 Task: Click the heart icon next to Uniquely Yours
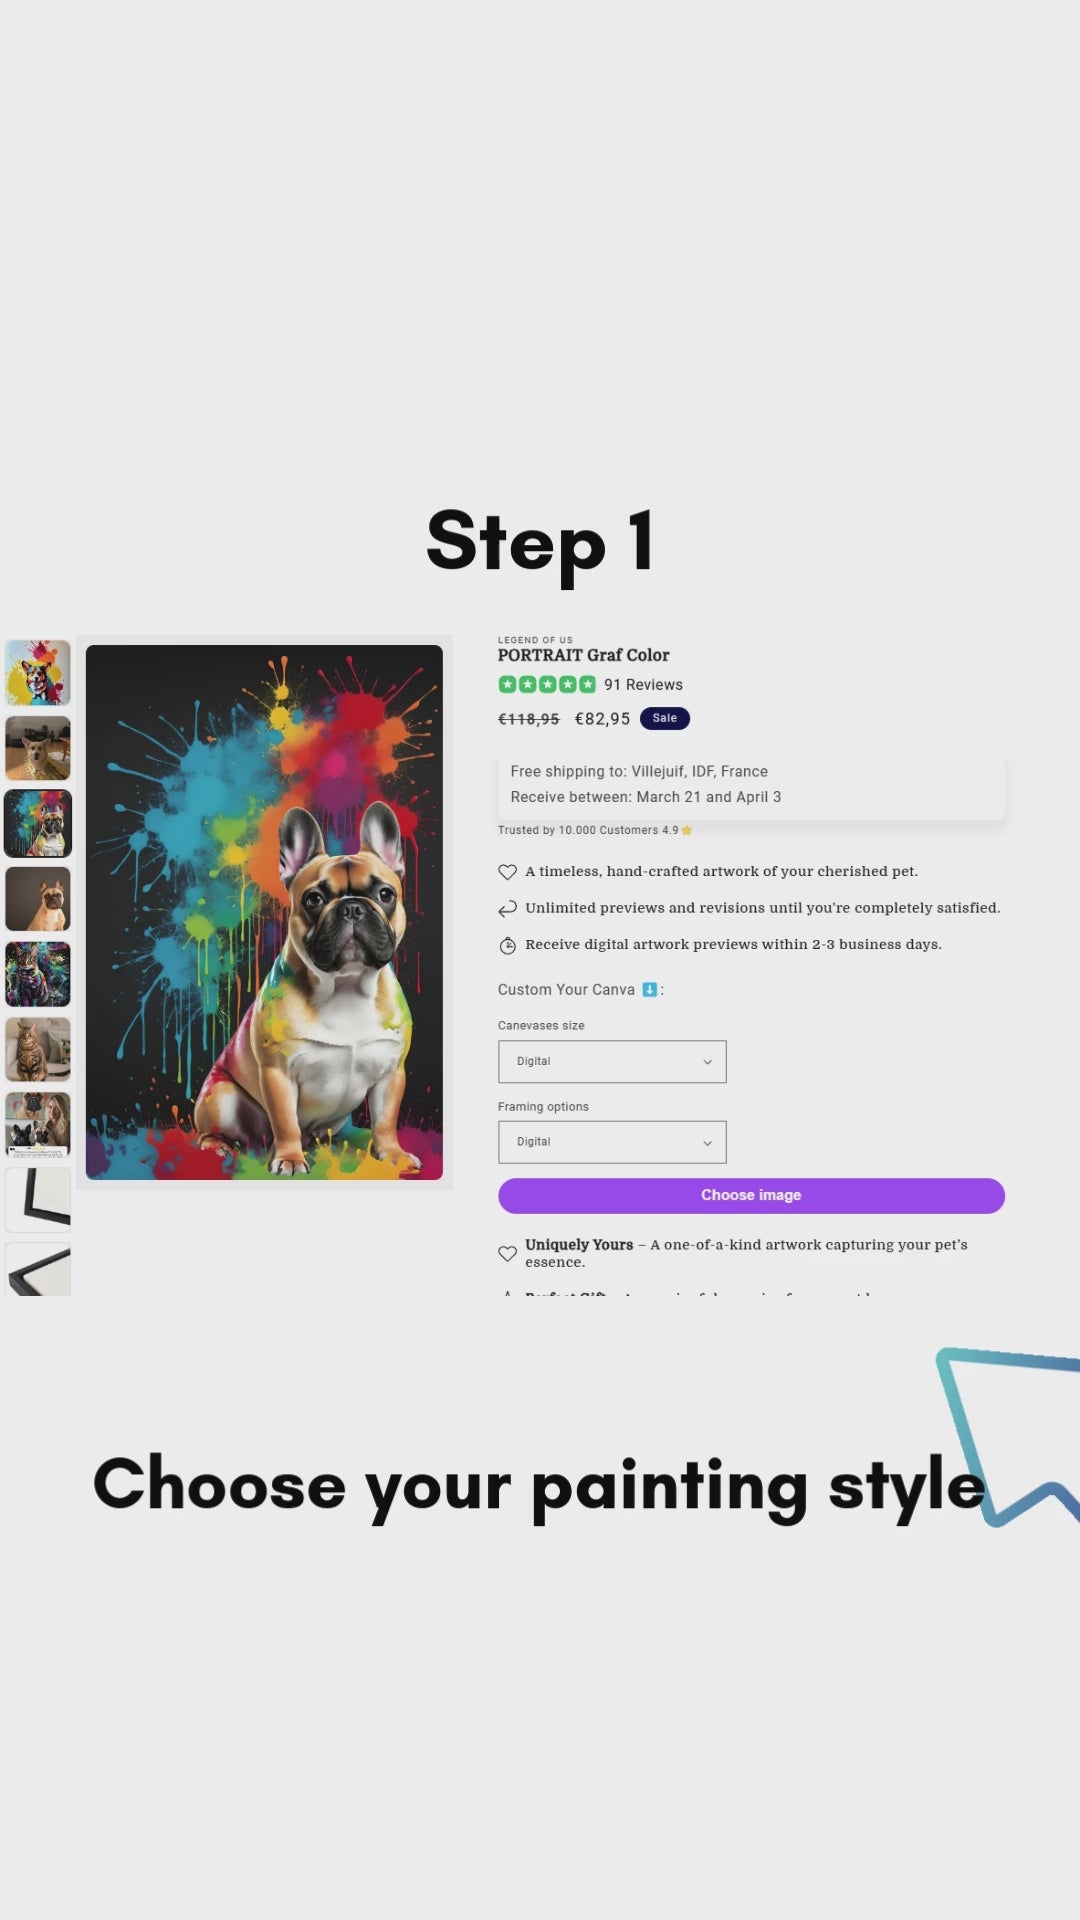coord(507,1254)
